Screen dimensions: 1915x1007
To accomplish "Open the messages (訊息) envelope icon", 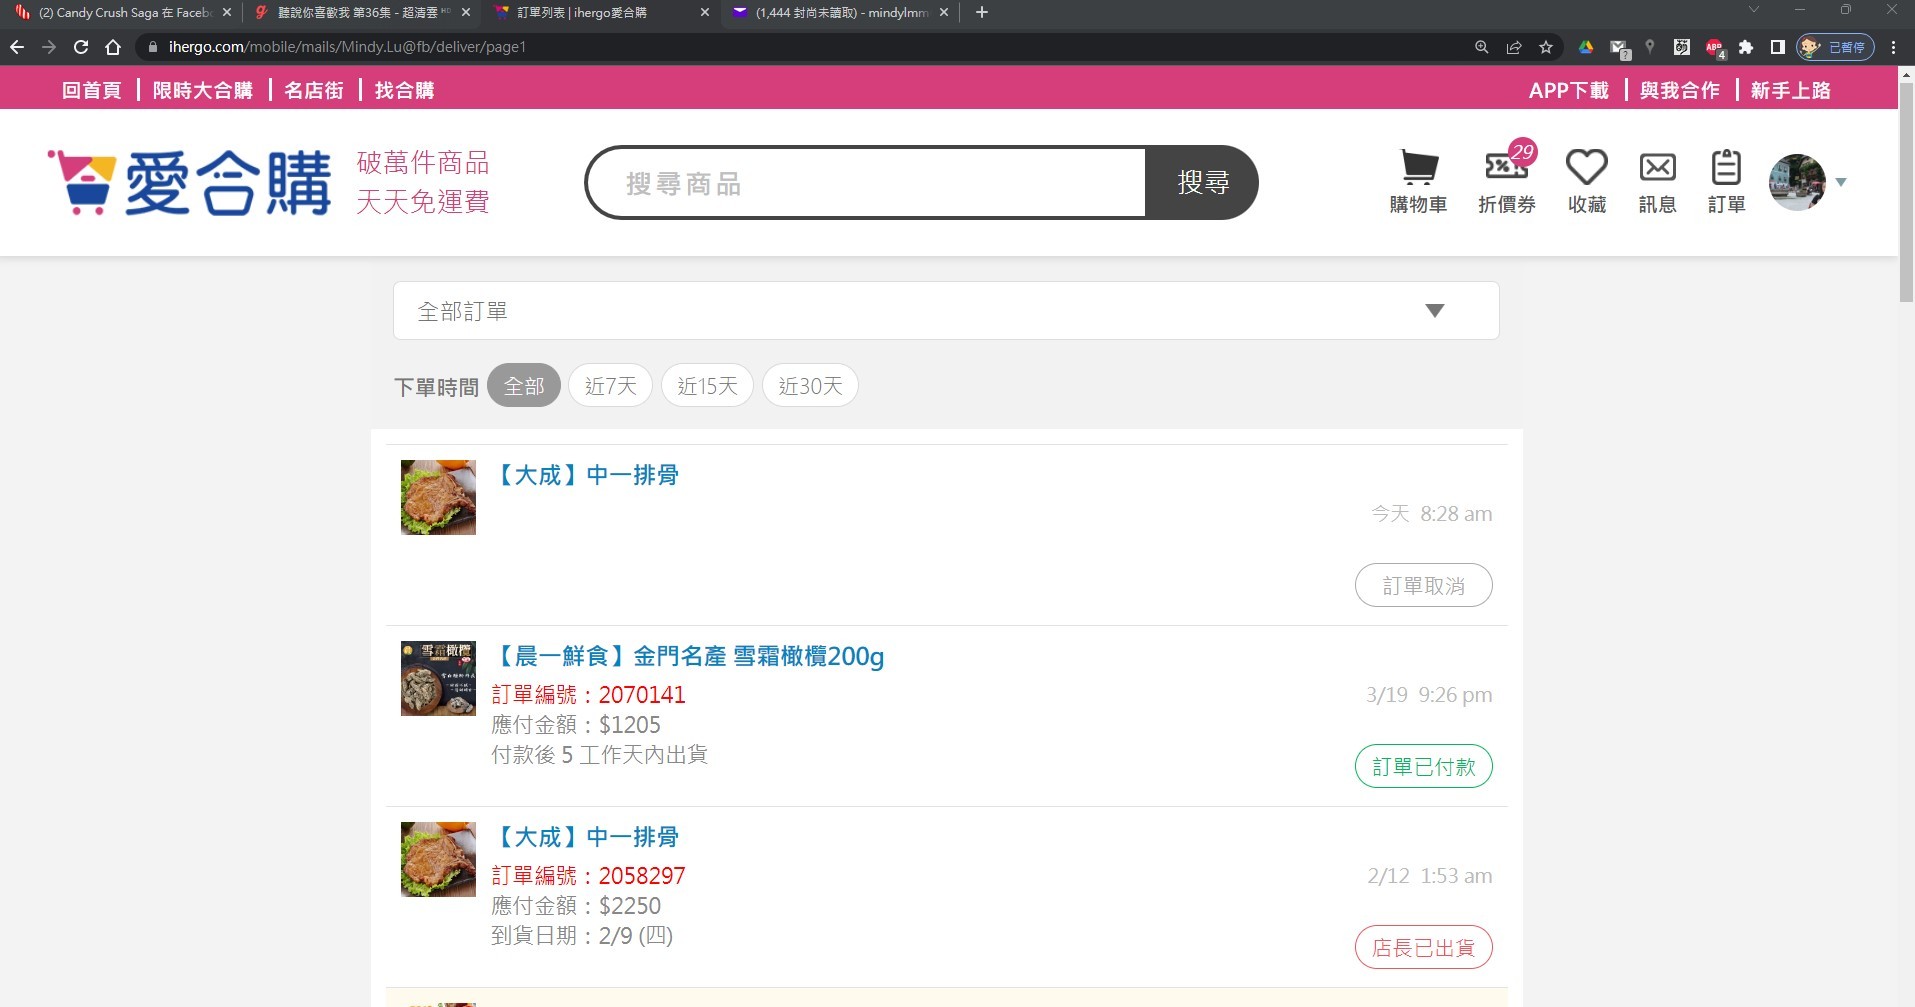I will tap(1657, 181).
